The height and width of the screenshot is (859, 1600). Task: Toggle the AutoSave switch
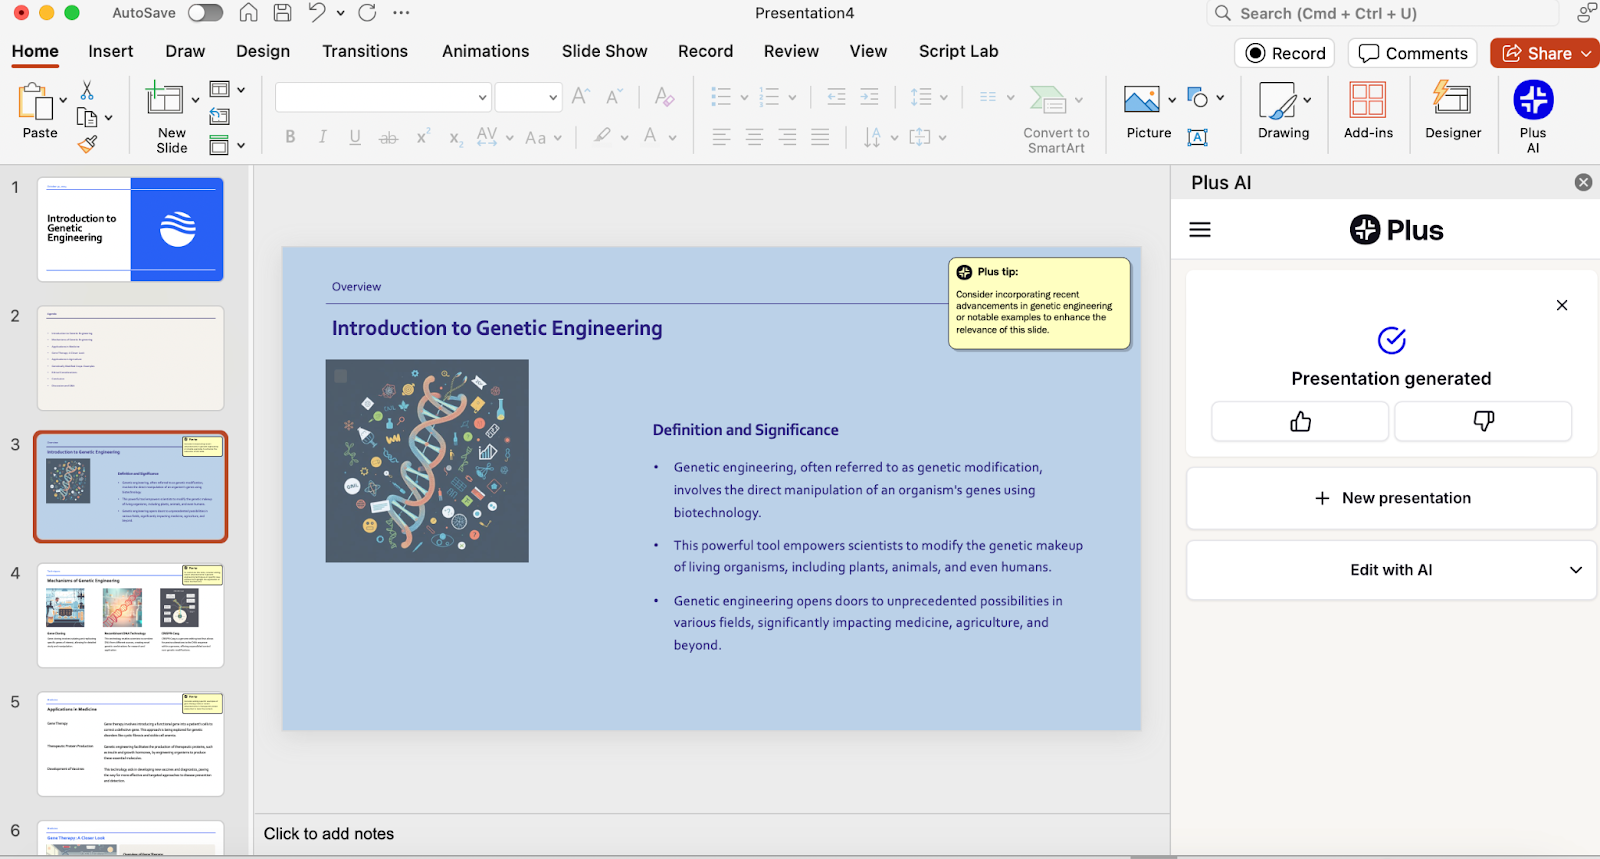[205, 13]
